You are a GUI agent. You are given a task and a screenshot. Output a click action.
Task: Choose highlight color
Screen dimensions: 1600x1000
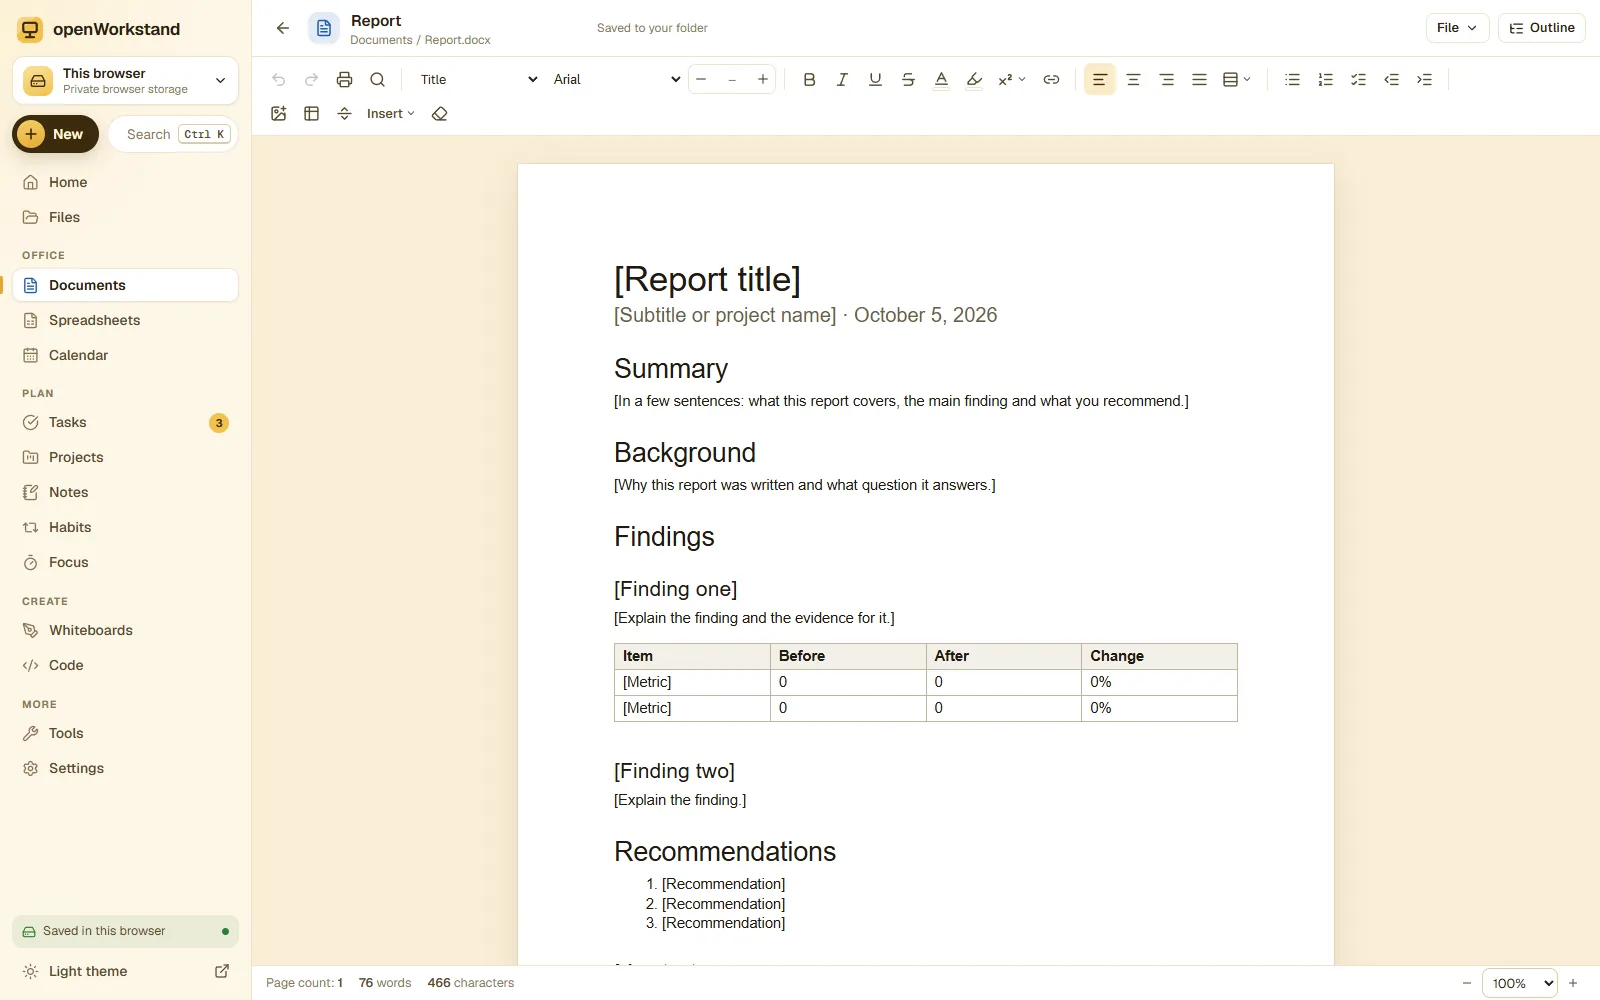click(x=974, y=80)
